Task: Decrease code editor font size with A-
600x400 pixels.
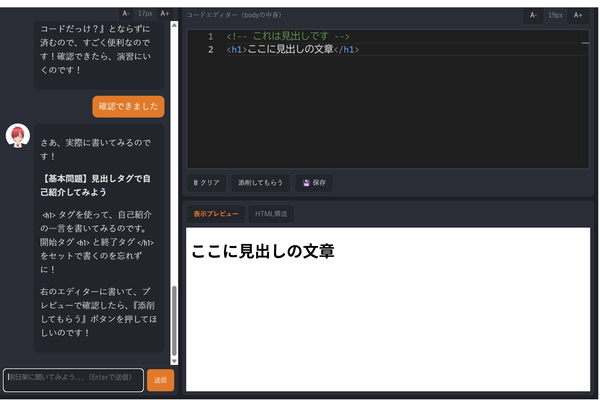Action: 533,15
